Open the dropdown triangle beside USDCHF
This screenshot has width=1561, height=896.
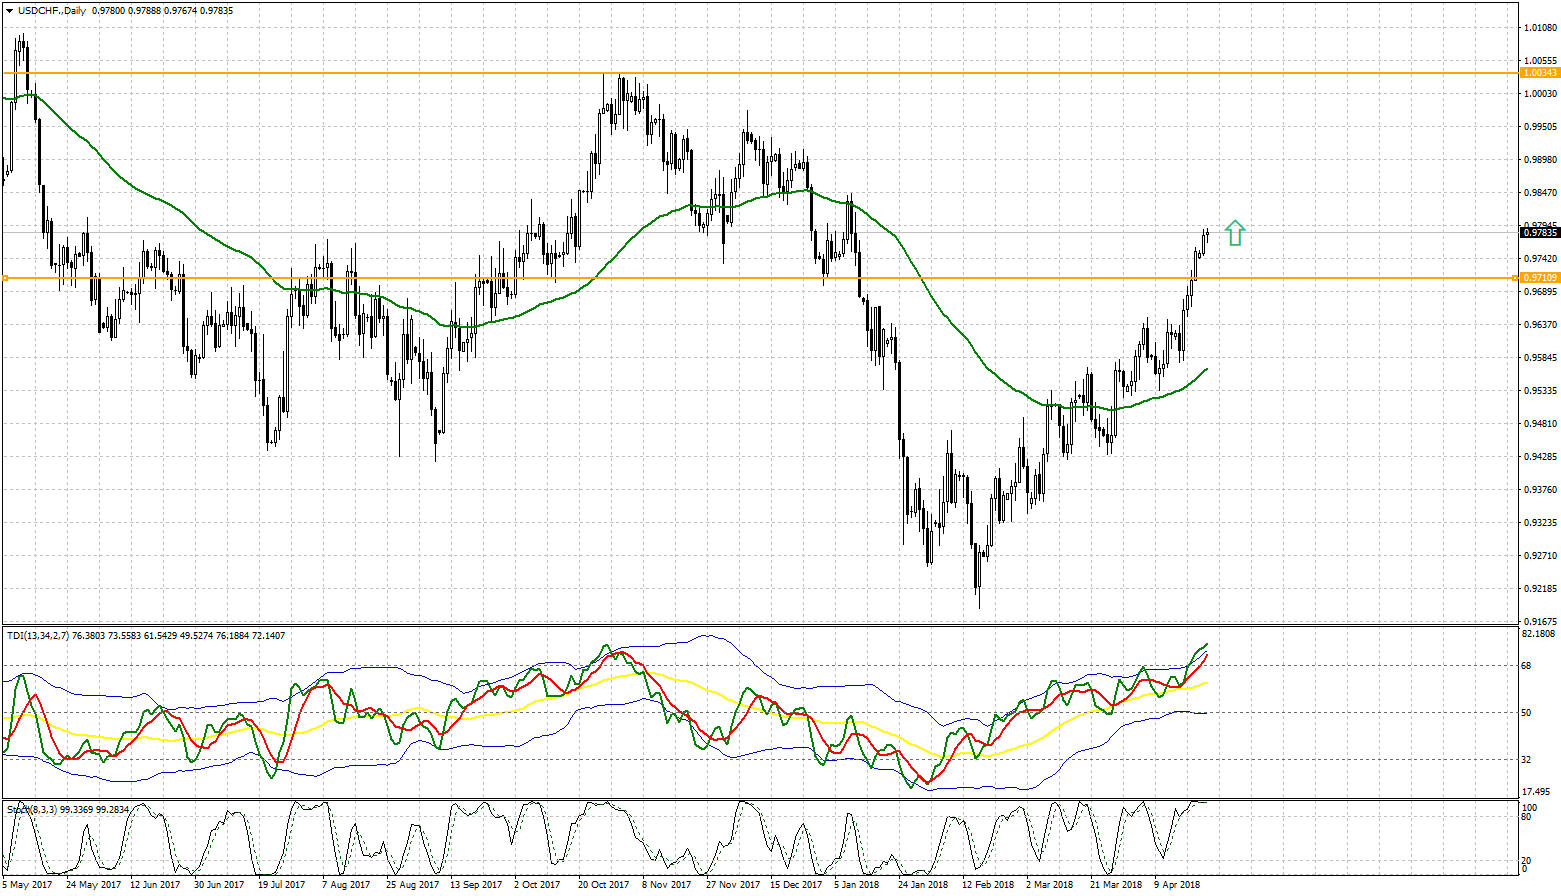point(7,10)
